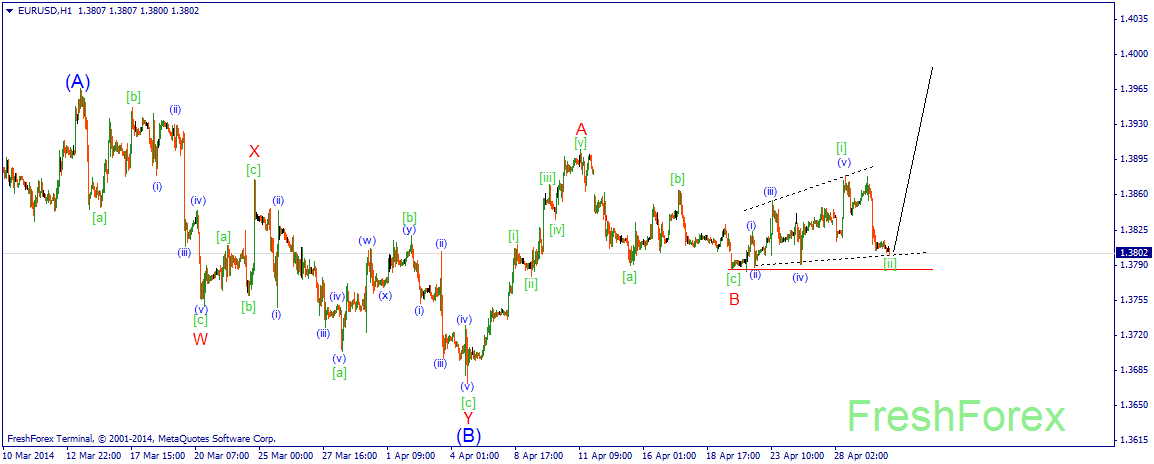The width and height of the screenshot is (1154, 464).
Task: Click the 4 Apr 01:00 time label
Action: tap(475, 456)
